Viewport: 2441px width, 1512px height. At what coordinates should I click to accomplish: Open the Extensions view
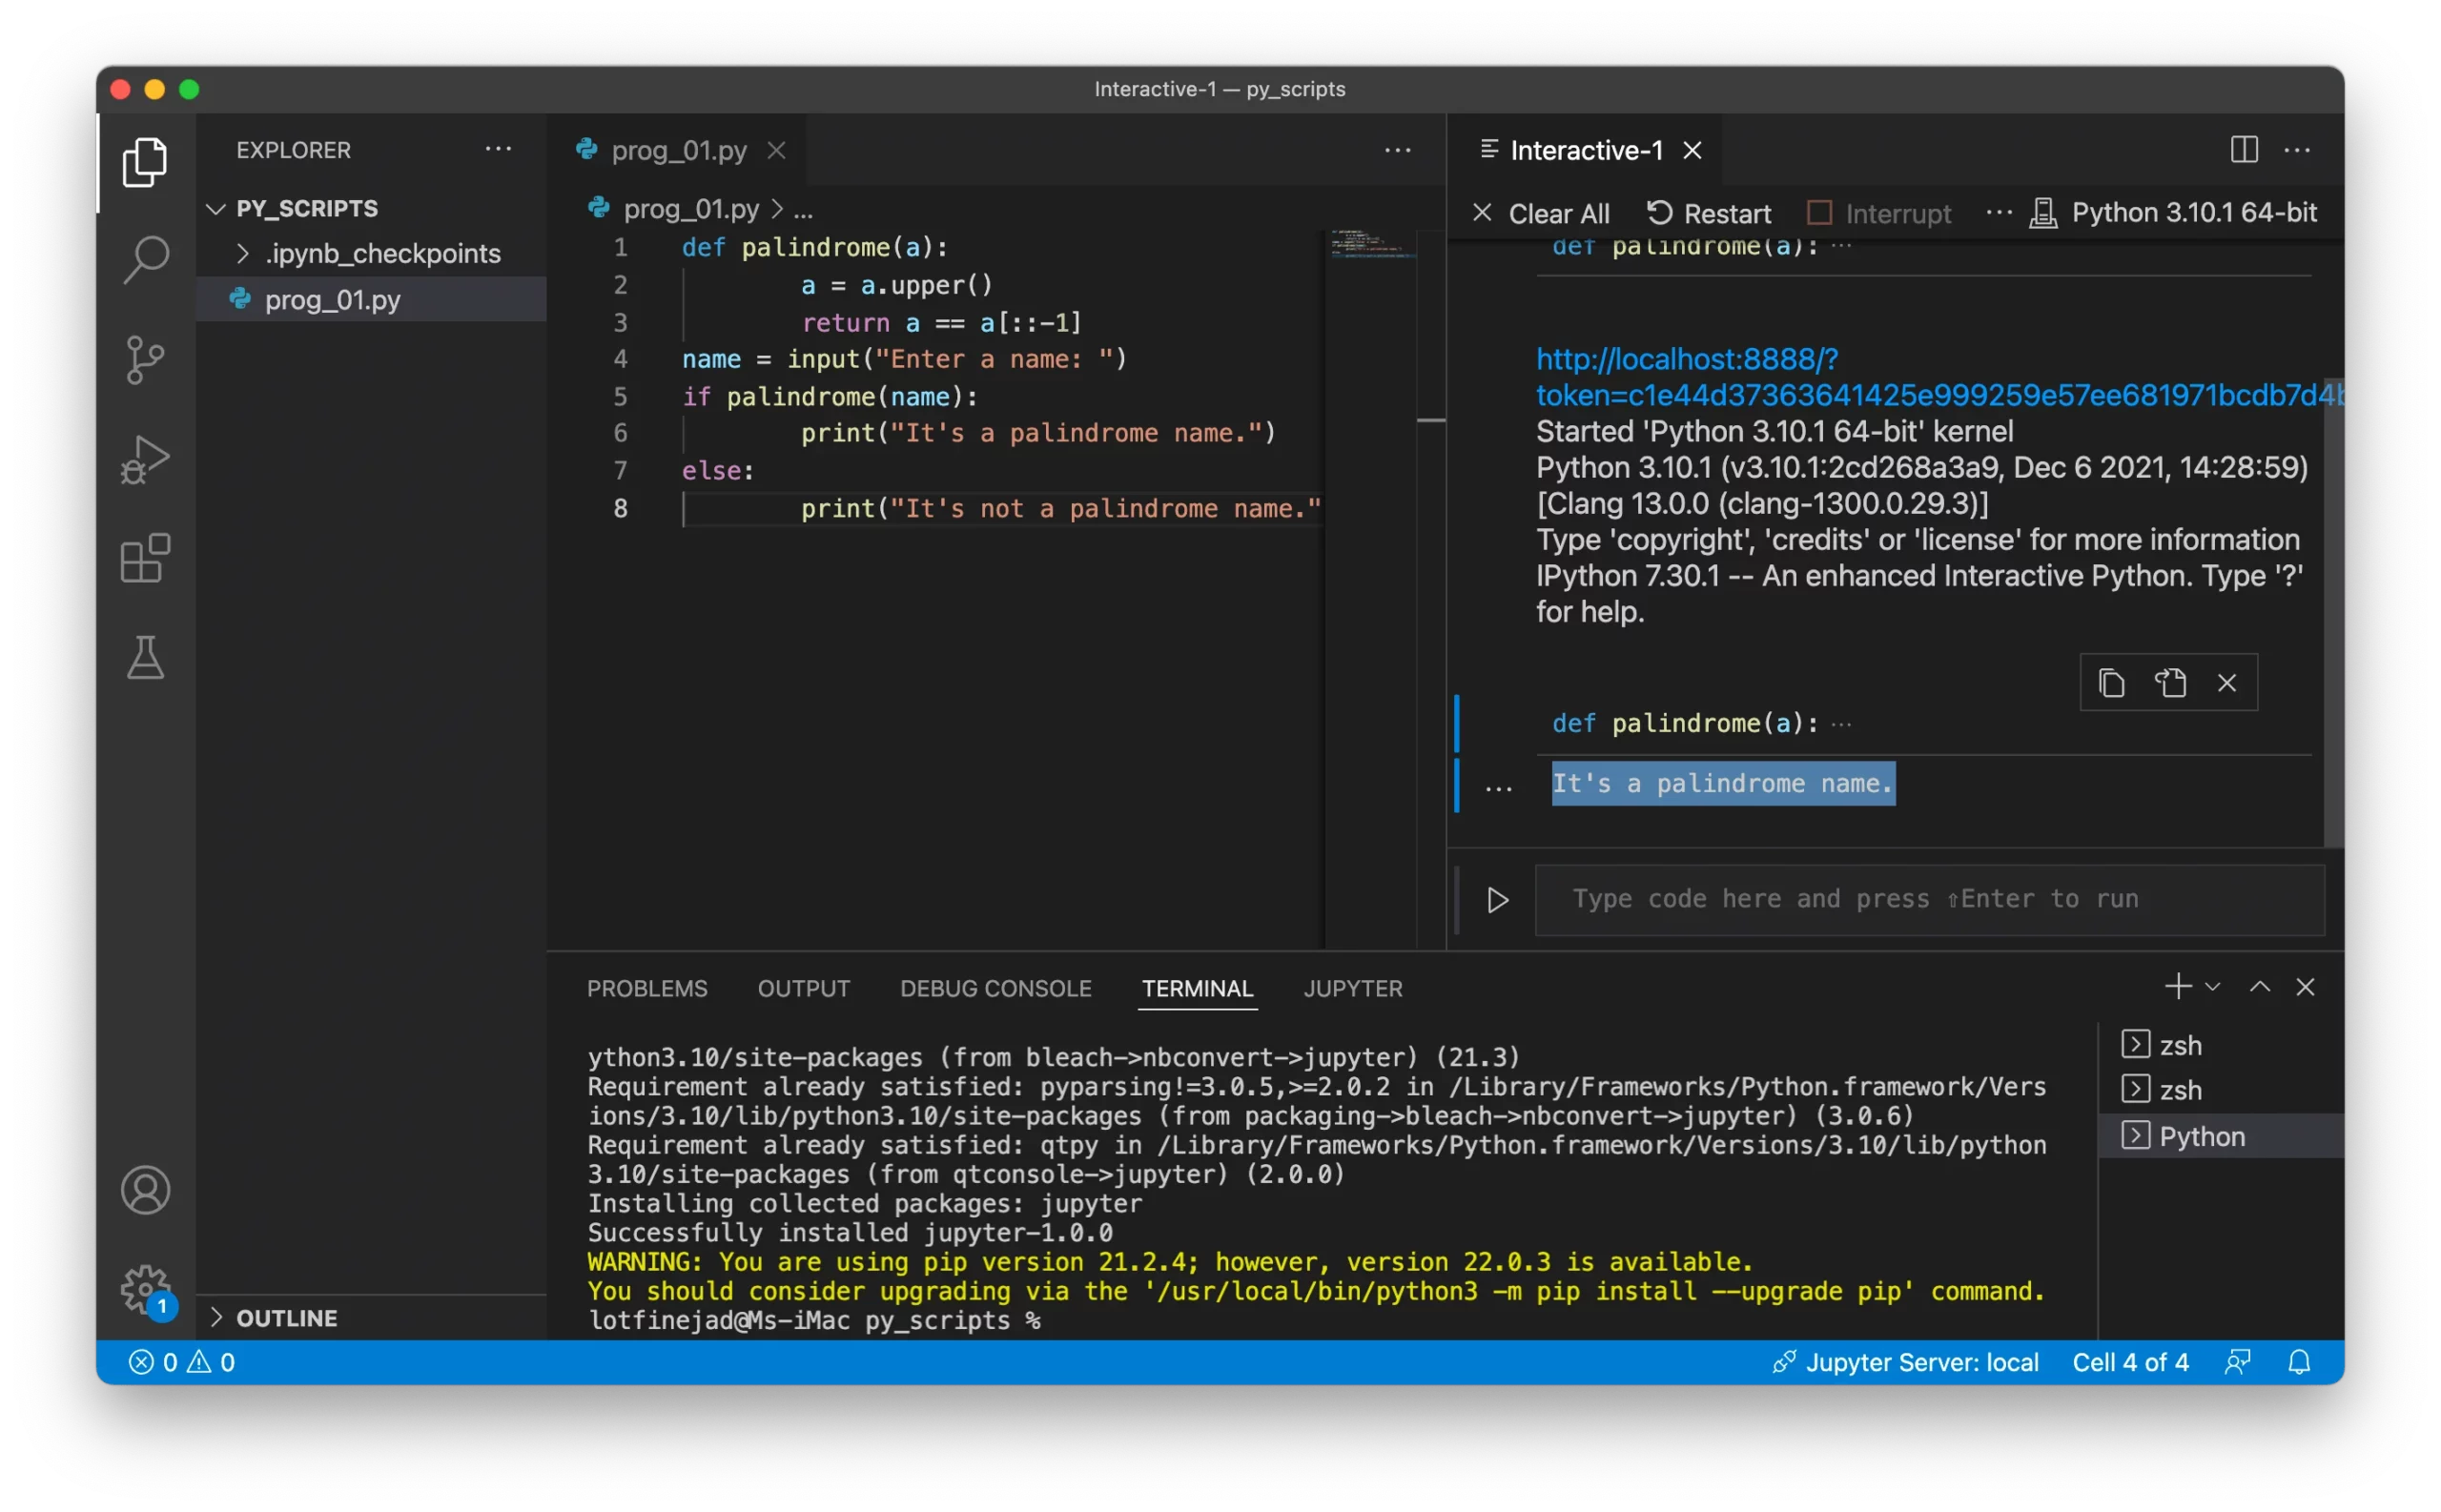pyautogui.click(x=146, y=558)
